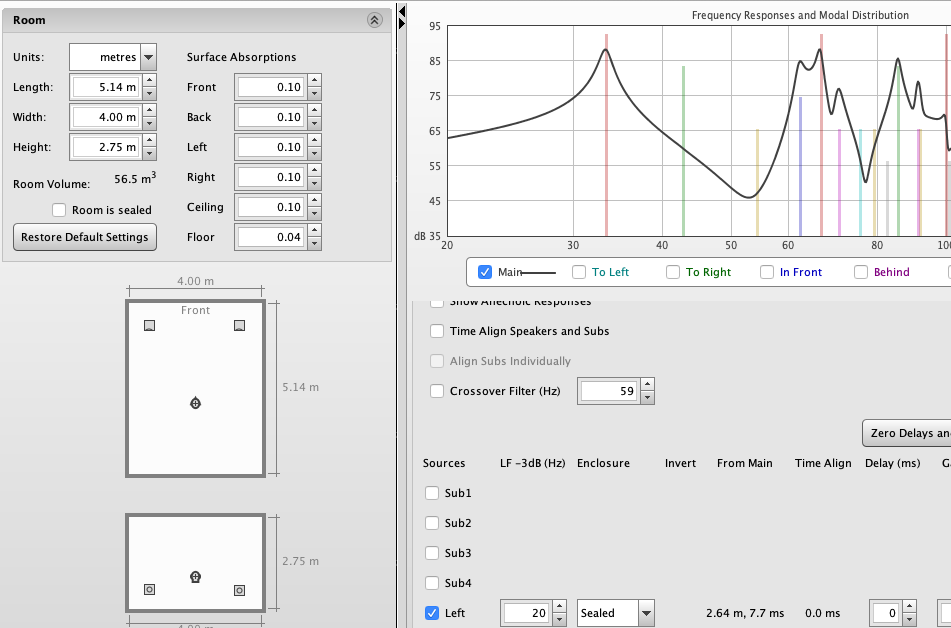
Task: Click Restore Default Settings button
Action: click(x=85, y=237)
